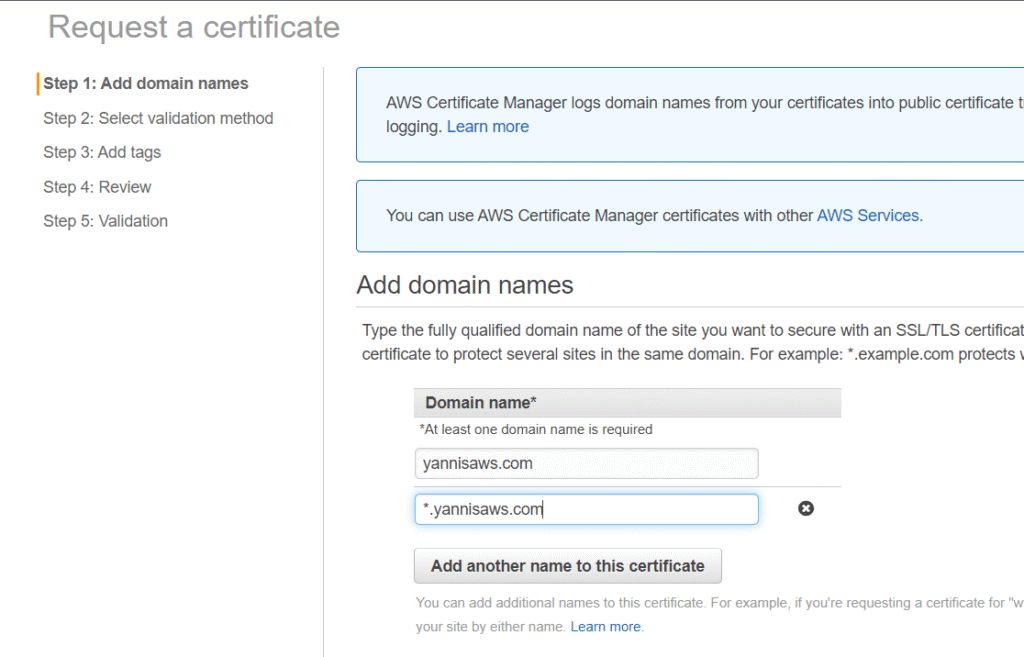Click the fully qualified domain name description text
1024x657 pixels.
tap(690, 342)
